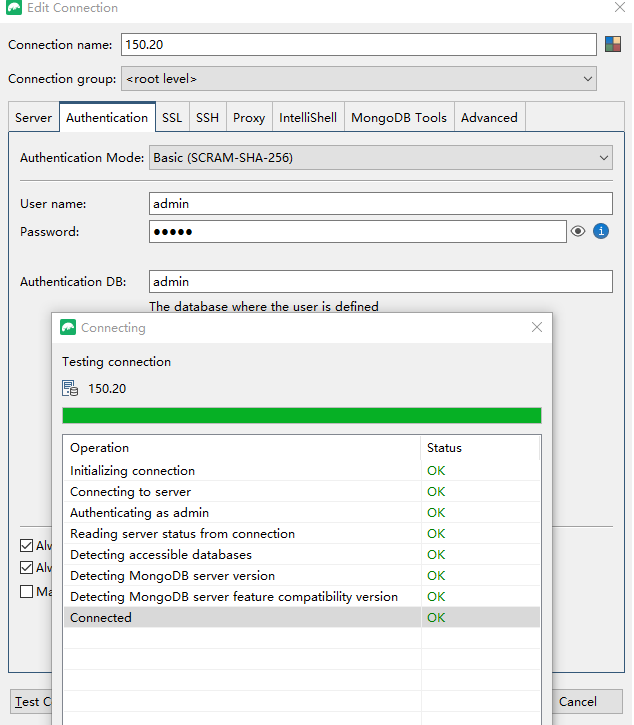The height and width of the screenshot is (725, 634).
Task: Select the Authentication tab
Action: pyautogui.click(x=107, y=117)
